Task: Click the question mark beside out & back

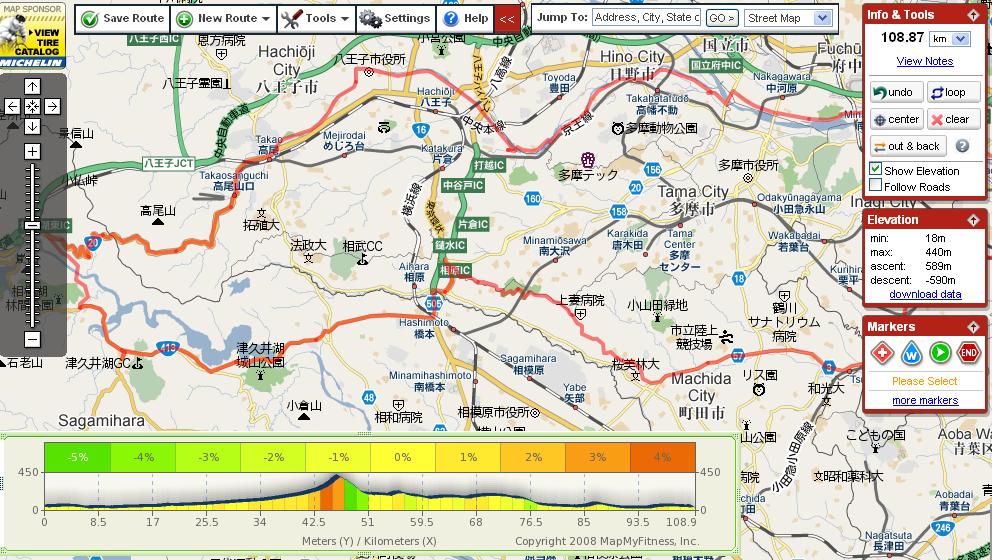Action: (962, 146)
